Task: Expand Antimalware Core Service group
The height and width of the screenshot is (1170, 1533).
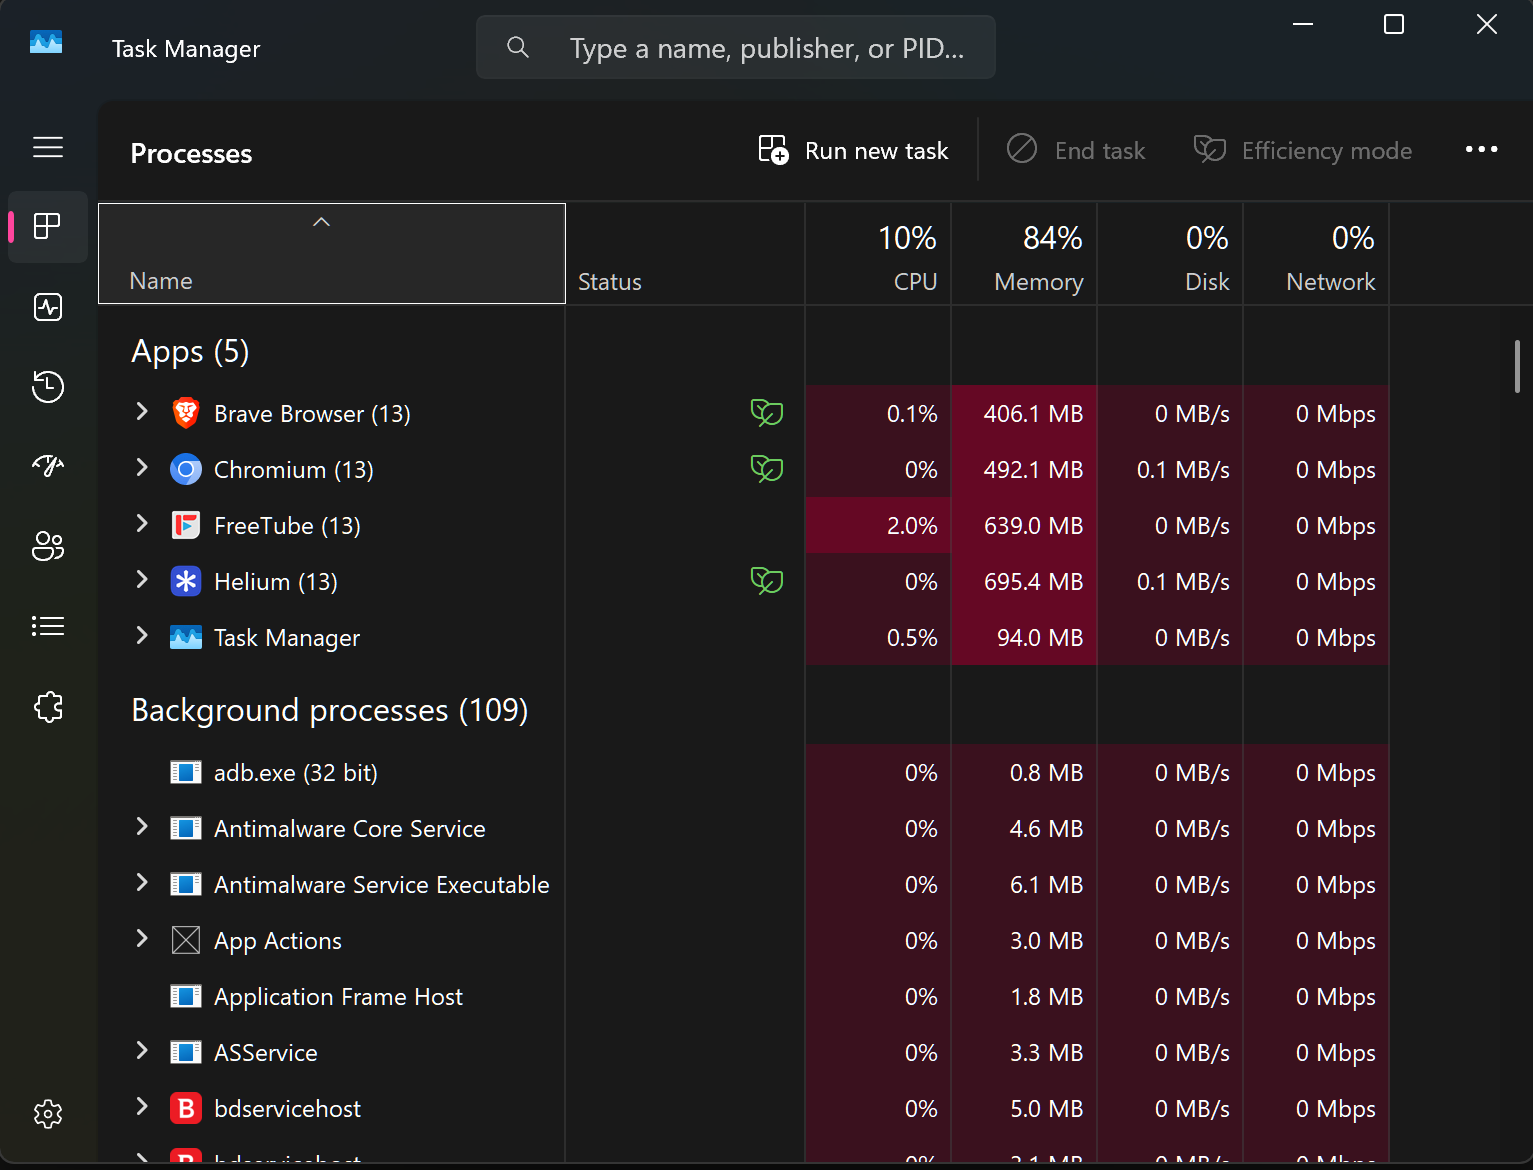Action: pos(142,826)
